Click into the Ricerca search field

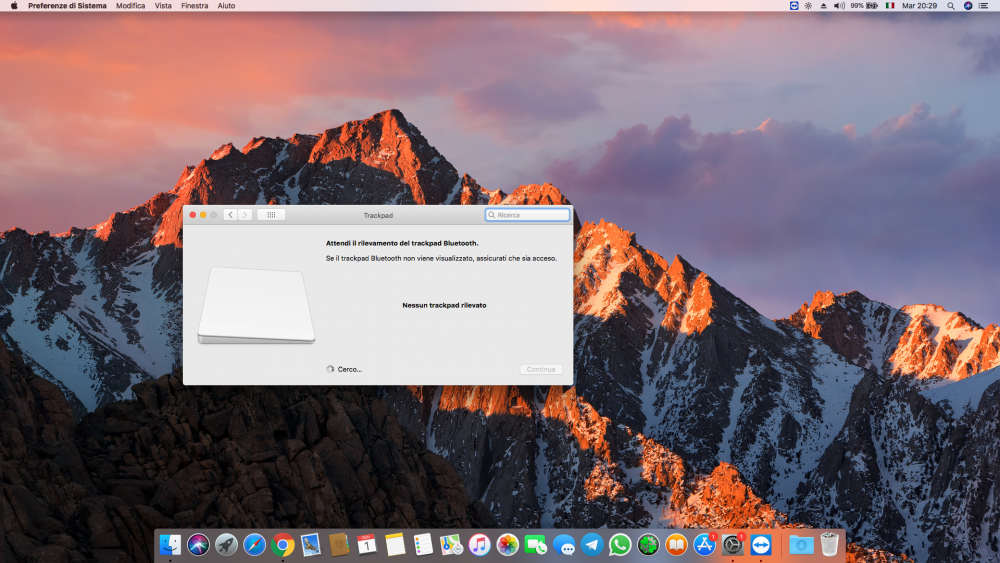527,215
